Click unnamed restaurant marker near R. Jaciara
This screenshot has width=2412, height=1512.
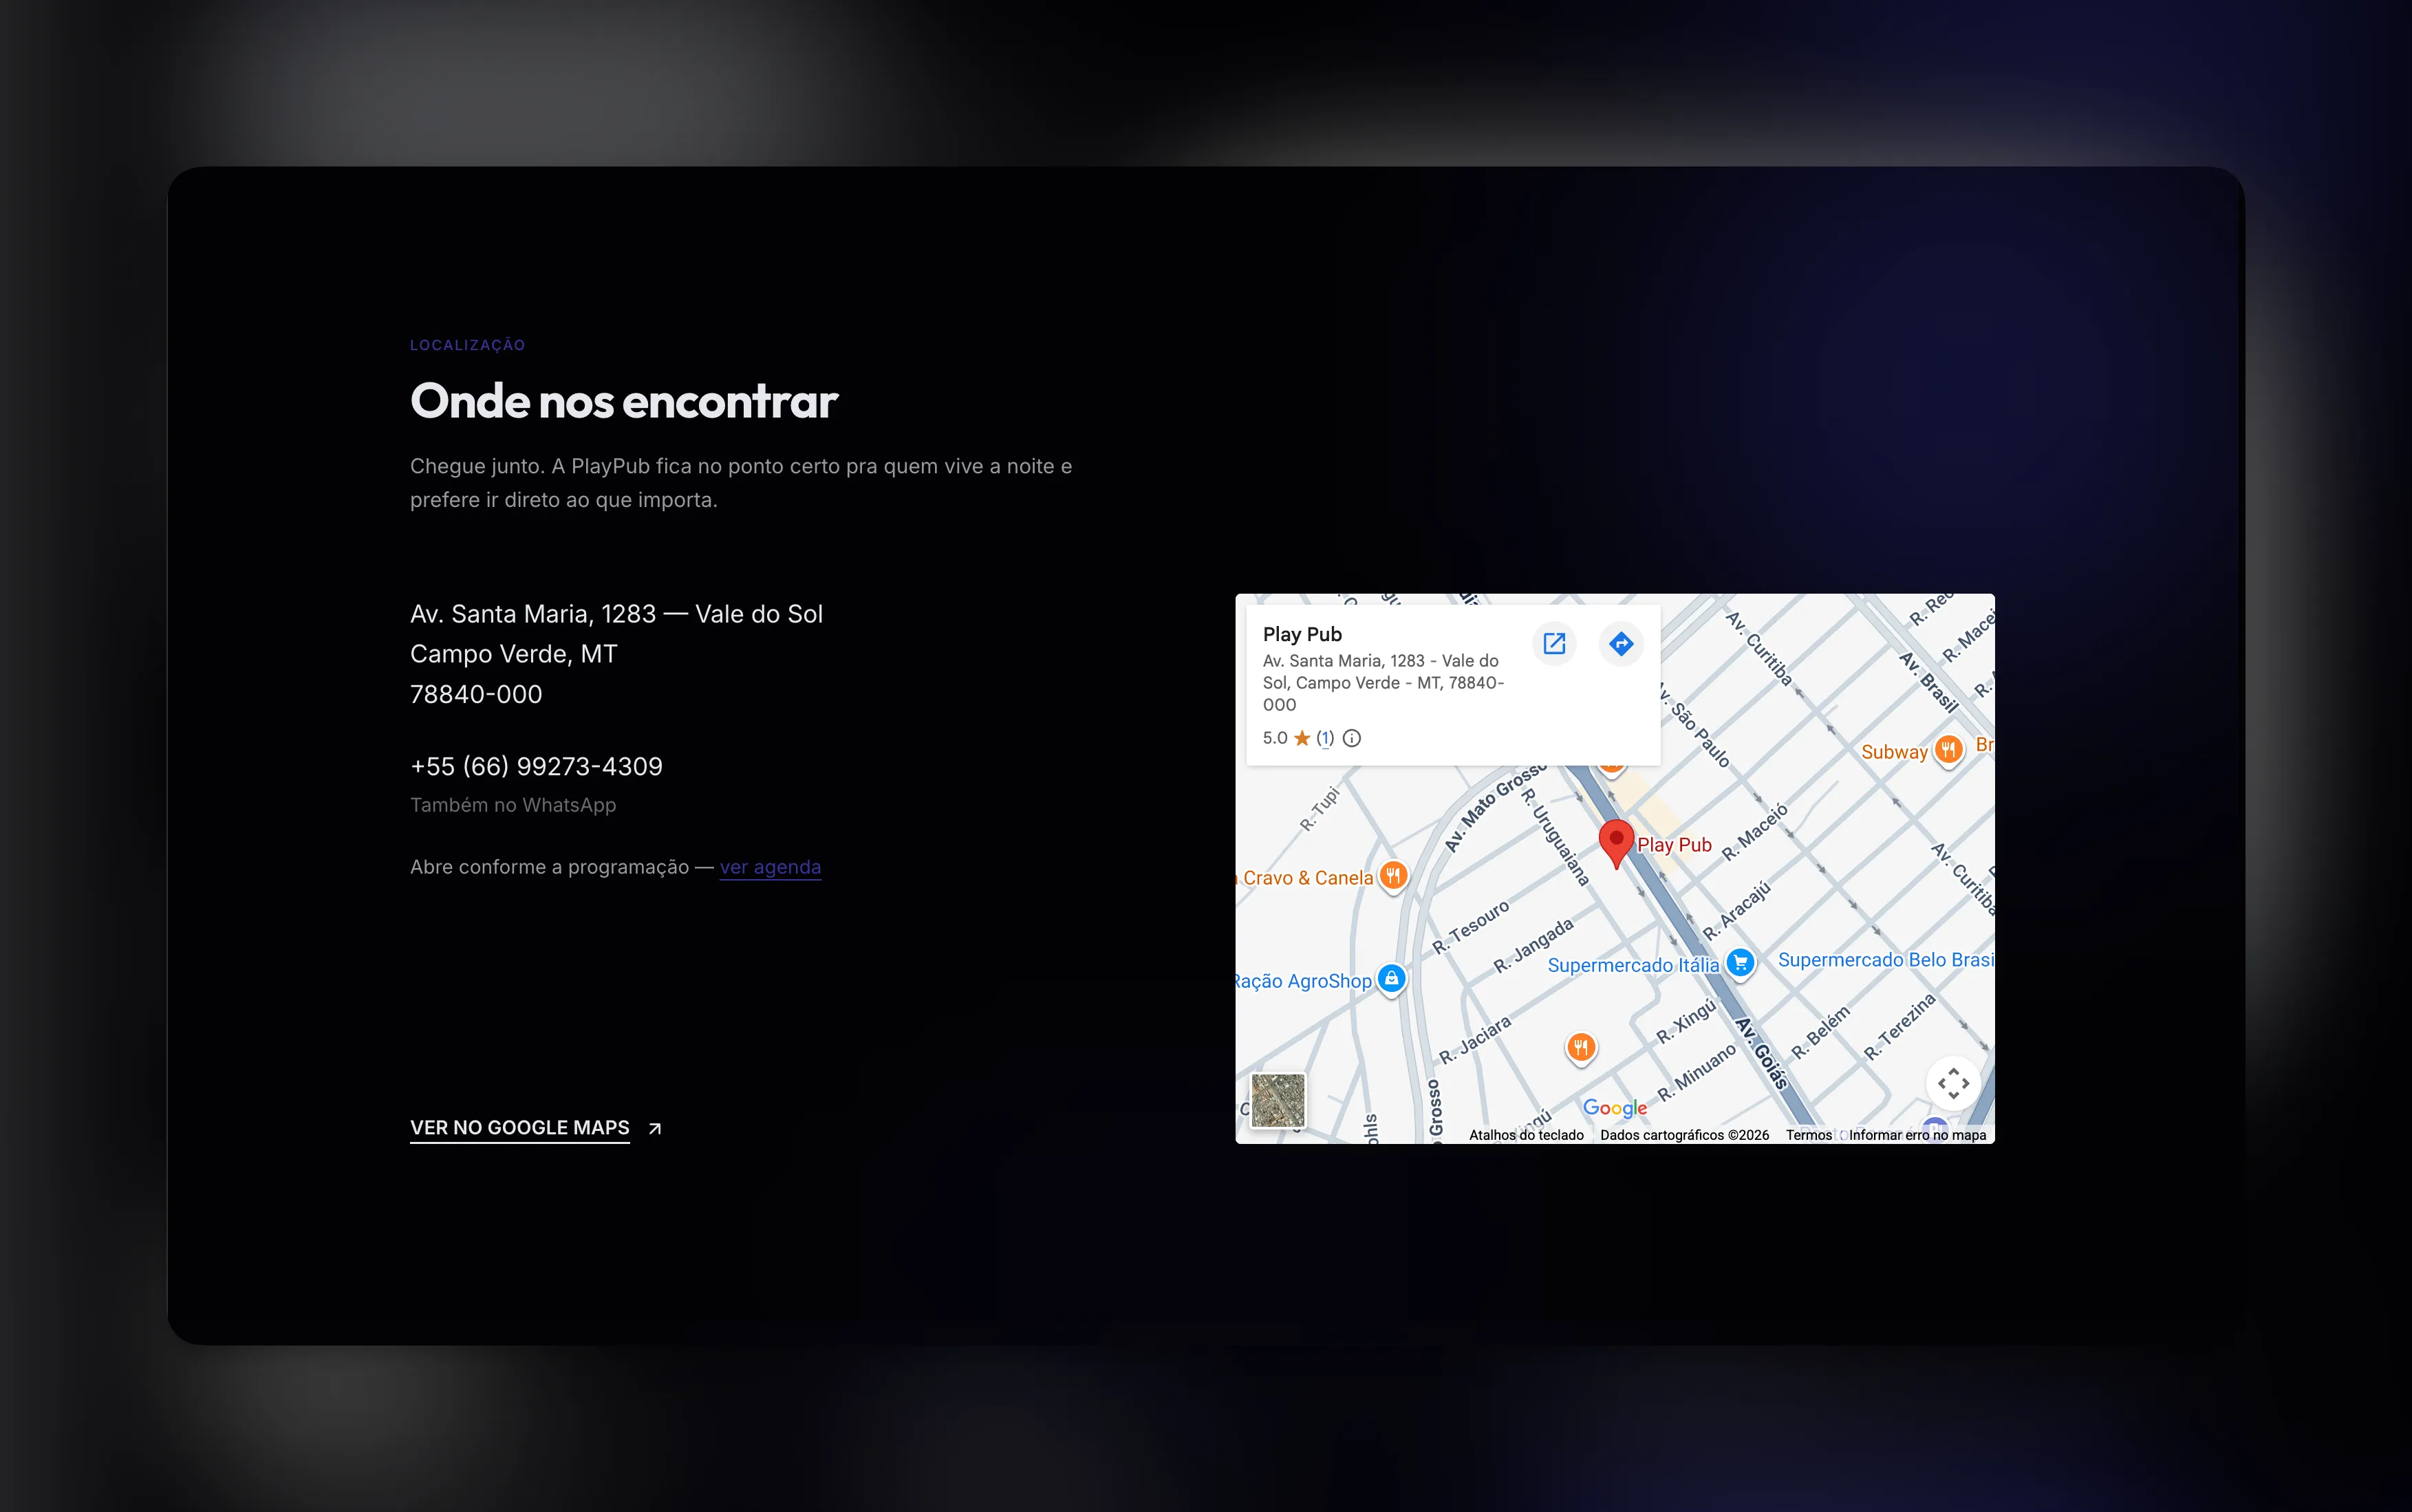1580,1048
